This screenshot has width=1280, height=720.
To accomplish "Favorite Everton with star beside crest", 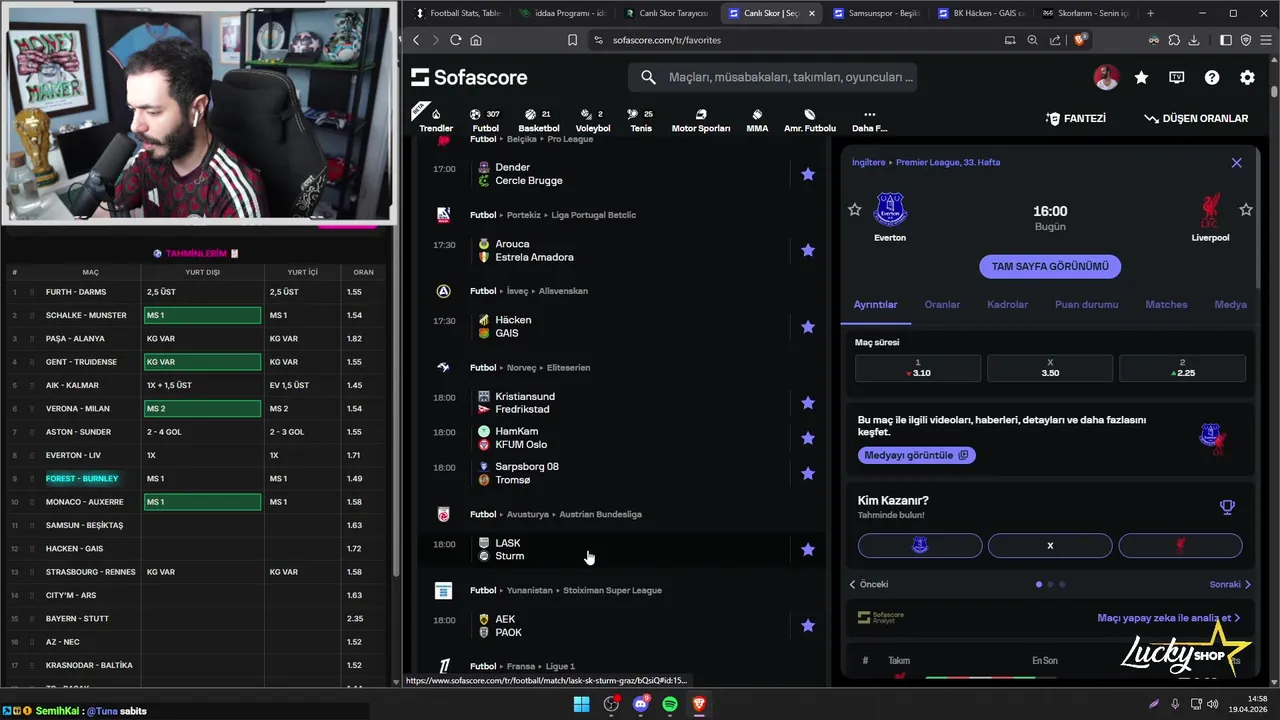I will click(x=854, y=210).
